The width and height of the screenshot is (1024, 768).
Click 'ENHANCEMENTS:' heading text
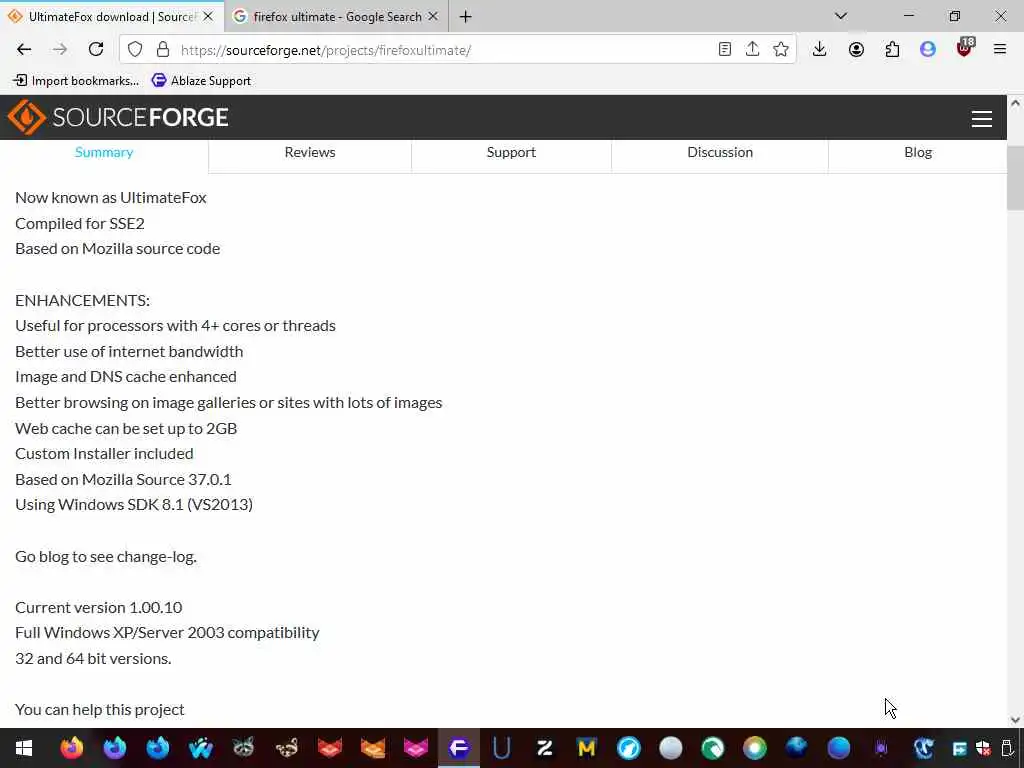(x=82, y=300)
